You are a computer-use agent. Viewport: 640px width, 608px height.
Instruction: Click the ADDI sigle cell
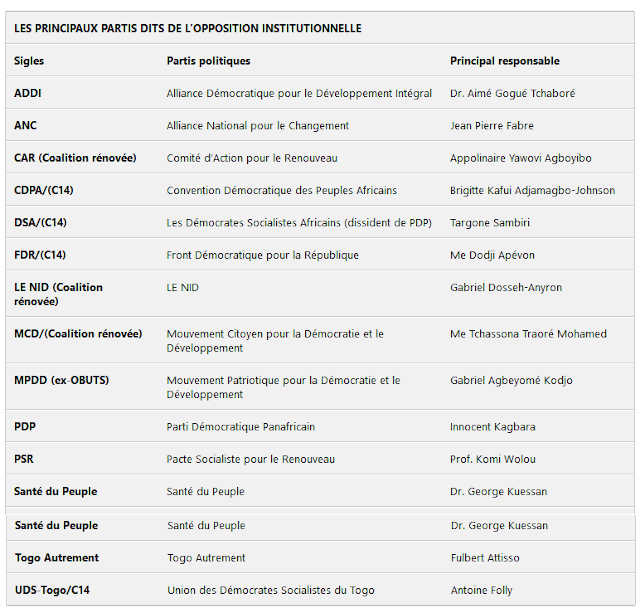click(x=28, y=93)
